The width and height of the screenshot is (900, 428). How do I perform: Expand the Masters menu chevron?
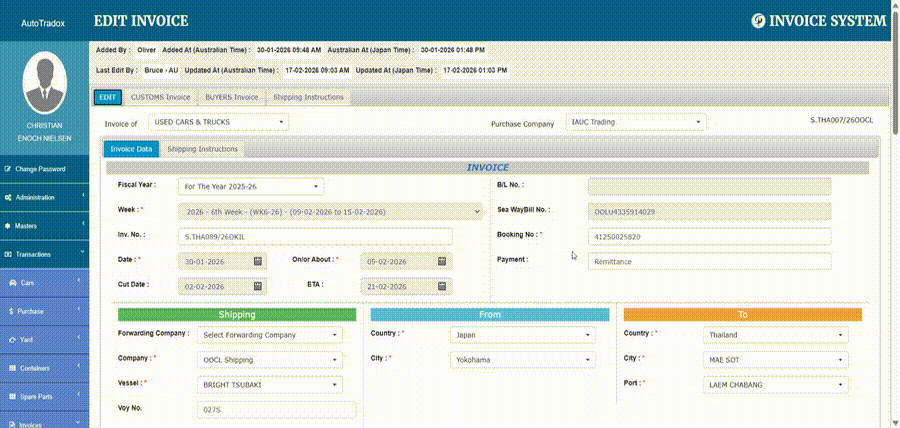tap(83, 224)
